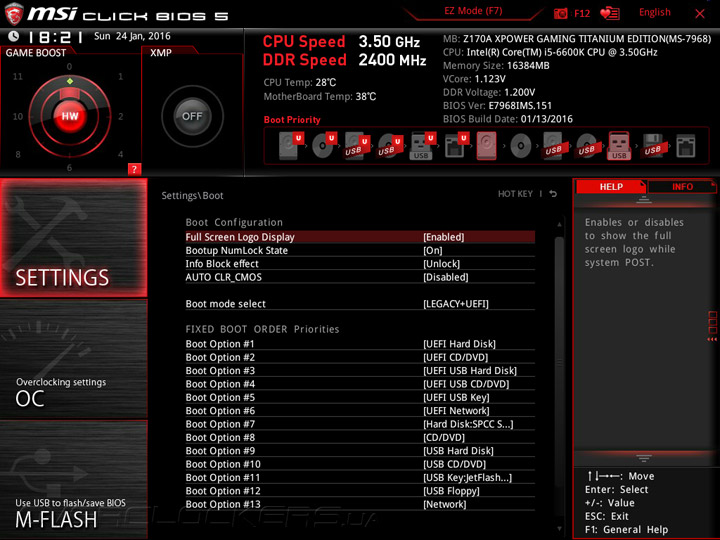Select the Boot Option #9 row
Viewport: 720px width, 540px height.
(x=360, y=450)
